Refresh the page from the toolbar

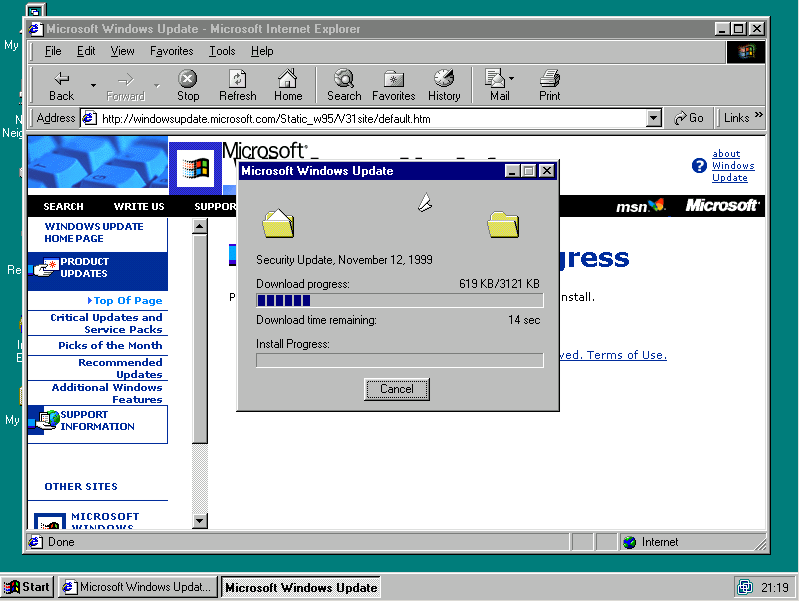(x=237, y=85)
